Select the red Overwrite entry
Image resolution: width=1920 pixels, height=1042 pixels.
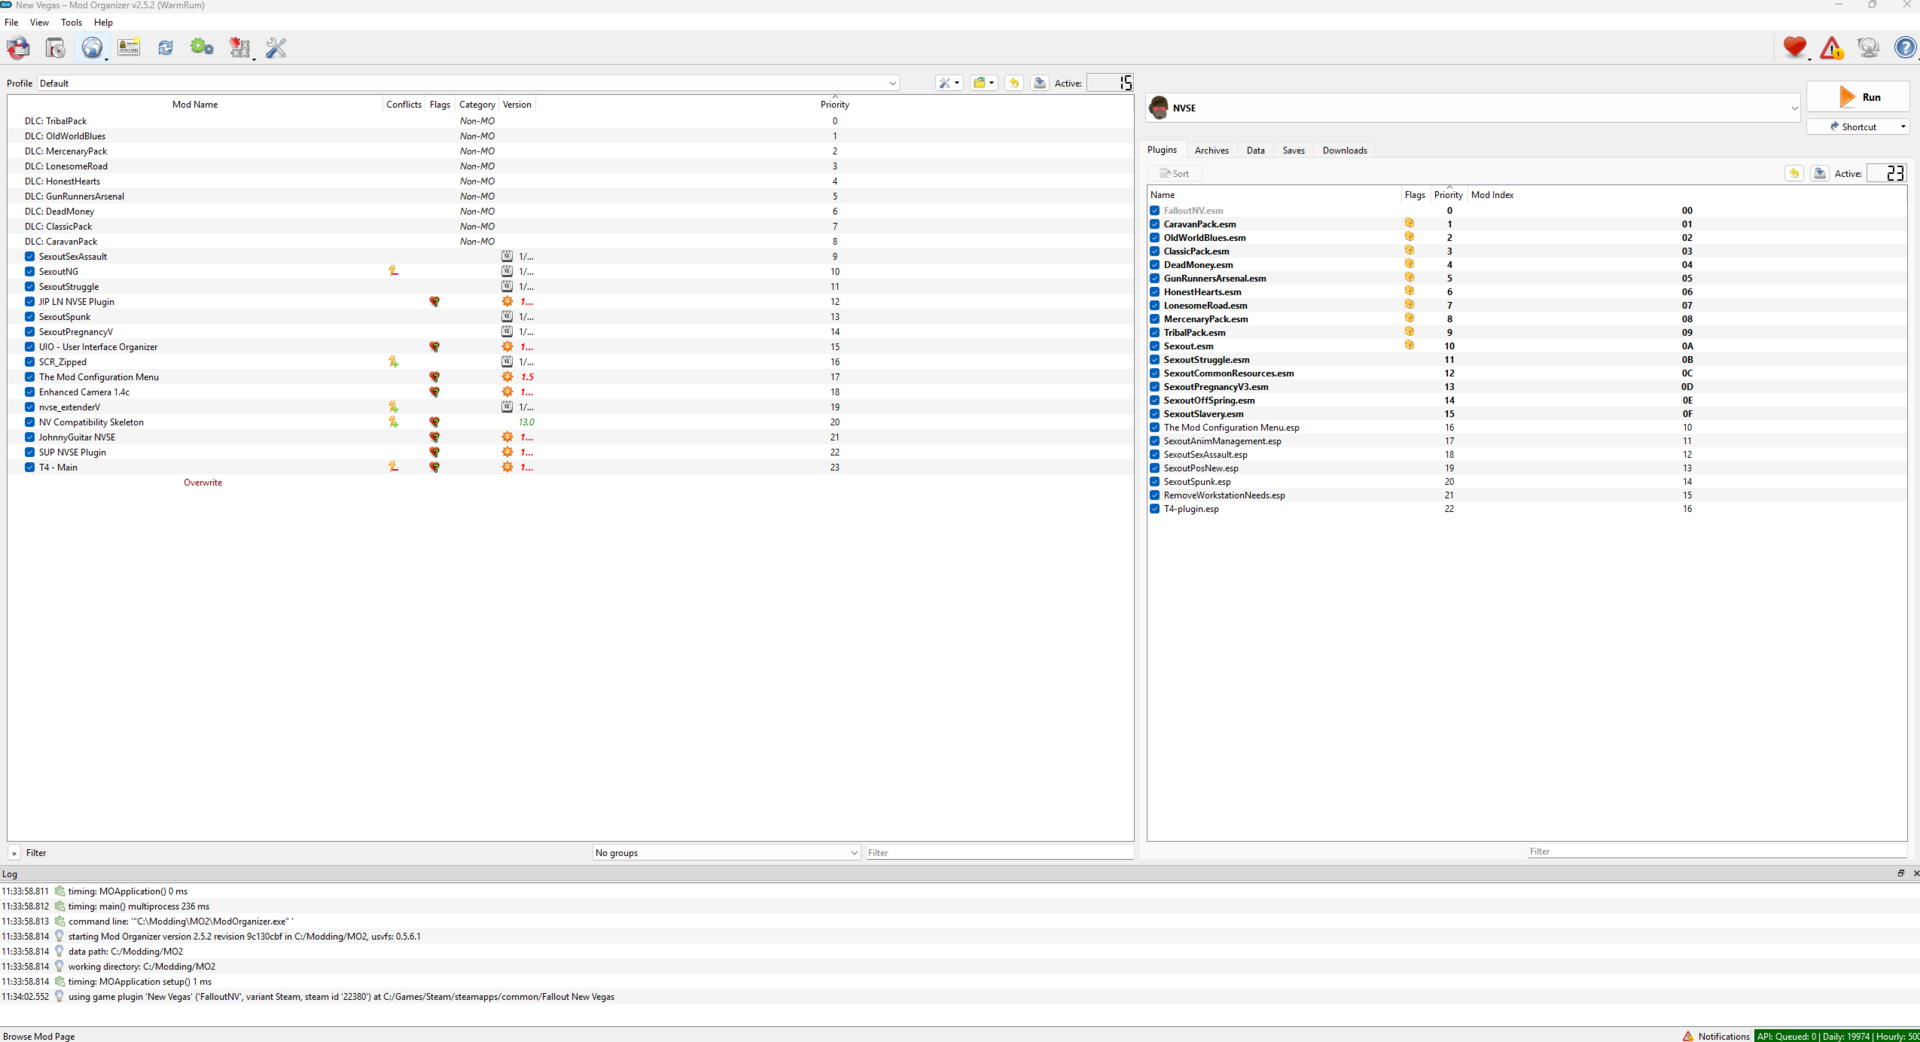pos(203,482)
